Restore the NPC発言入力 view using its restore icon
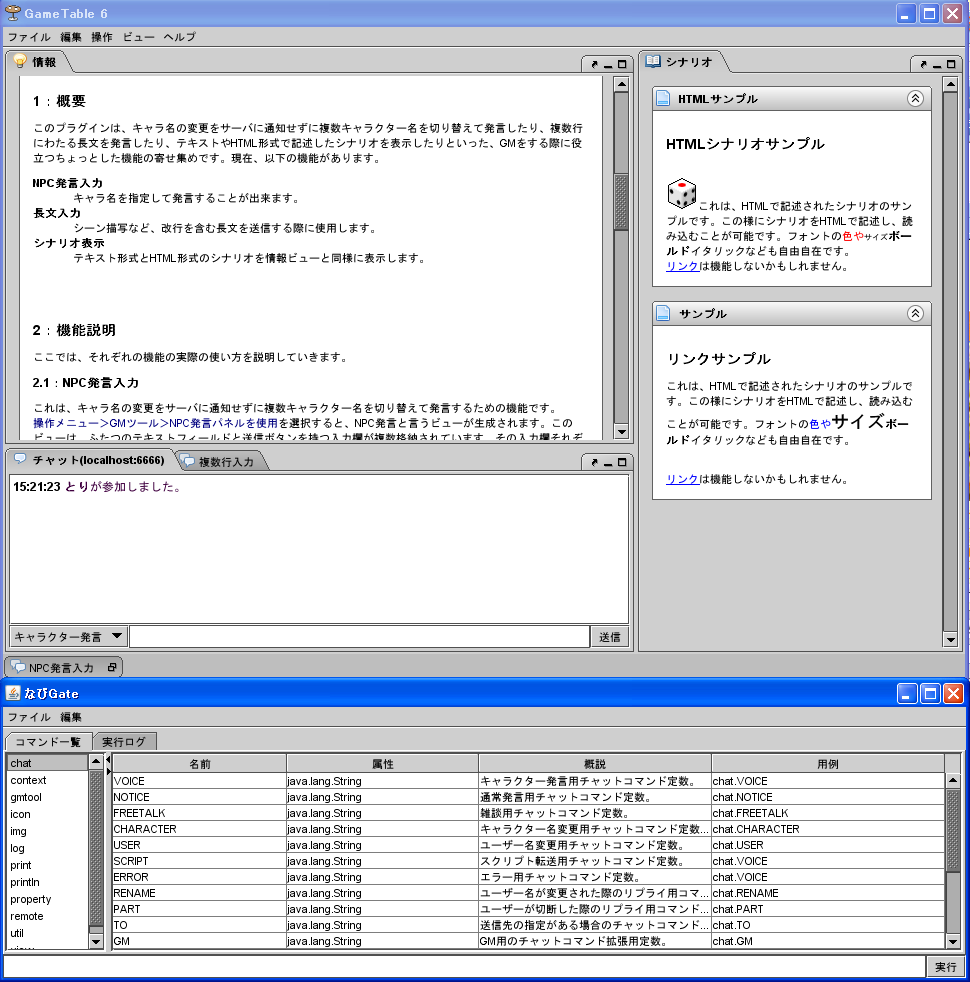970x982 pixels. point(112,668)
